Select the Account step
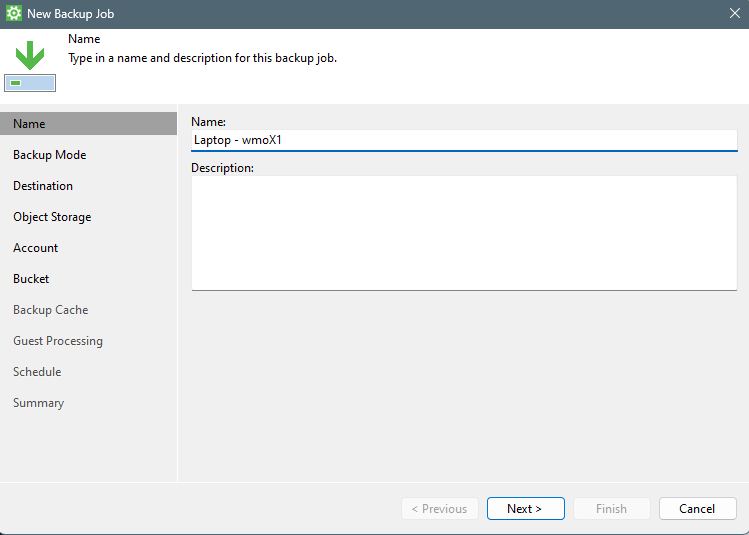Image resolution: width=749 pixels, height=535 pixels. coord(36,248)
